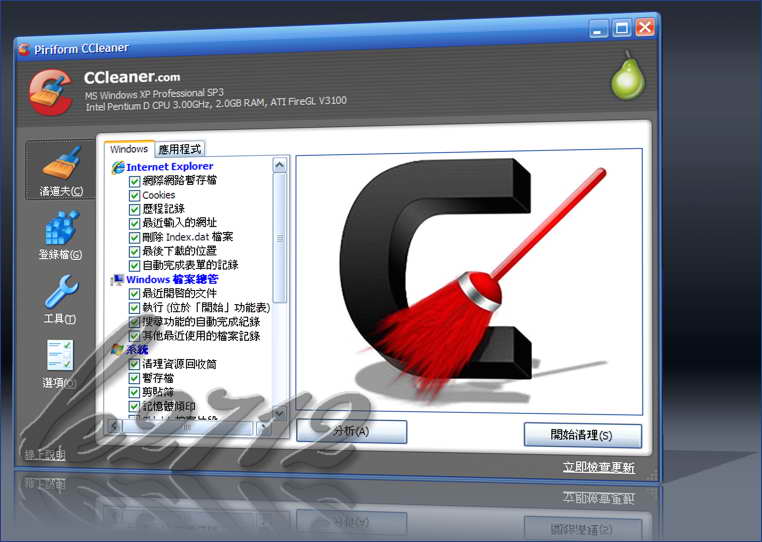Open the Tools (工具) wrench section

(60, 298)
